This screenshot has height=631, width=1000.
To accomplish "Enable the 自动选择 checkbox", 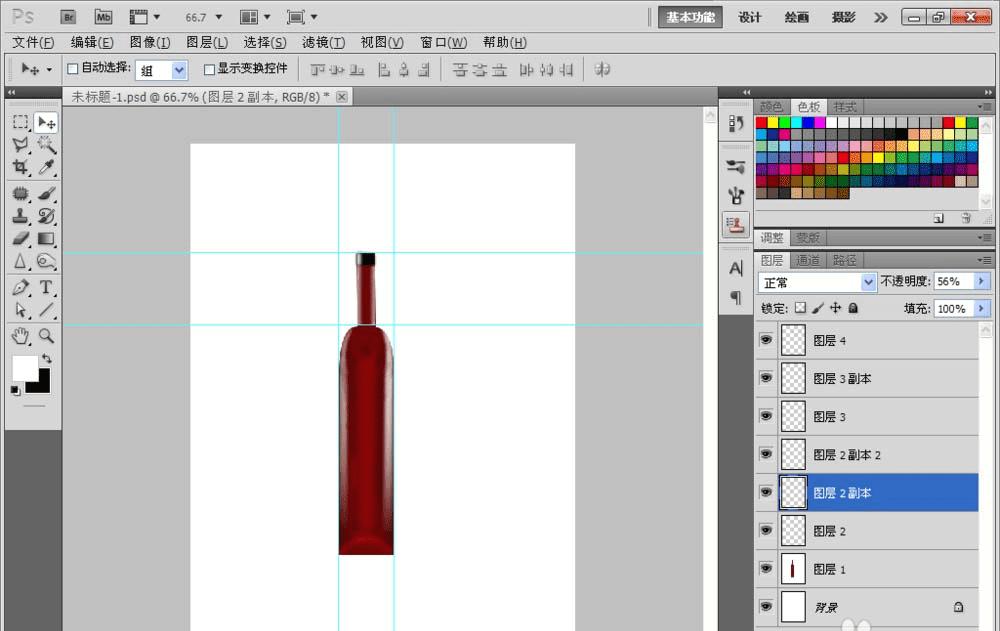I will (x=72, y=69).
